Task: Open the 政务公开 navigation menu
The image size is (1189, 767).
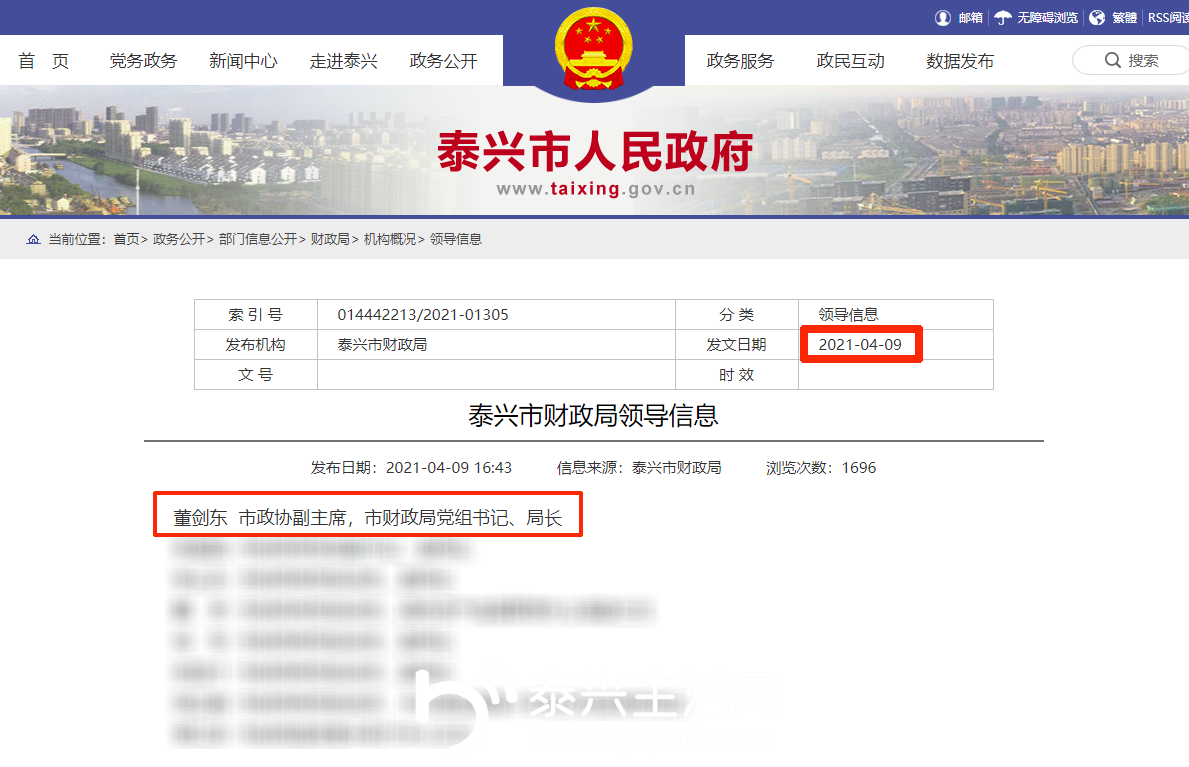Action: coord(443,60)
